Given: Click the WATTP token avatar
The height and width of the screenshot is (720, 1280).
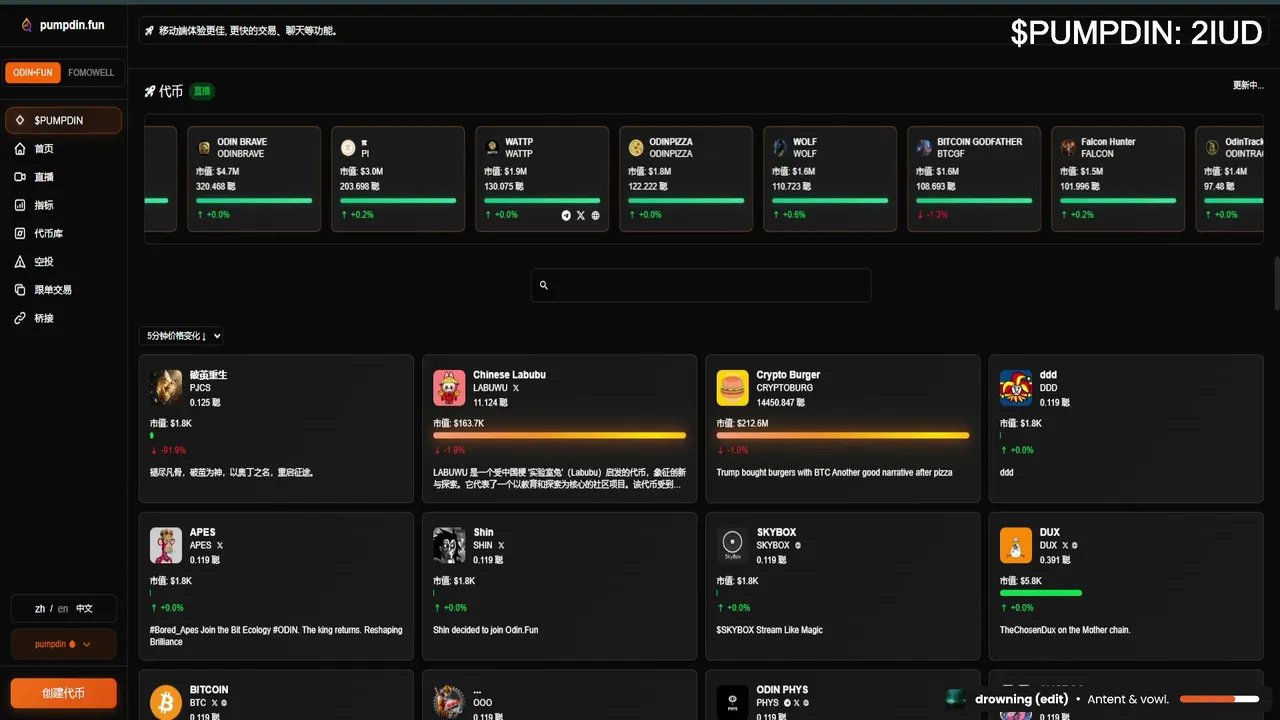Looking at the screenshot, I should [x=492, y=148].
